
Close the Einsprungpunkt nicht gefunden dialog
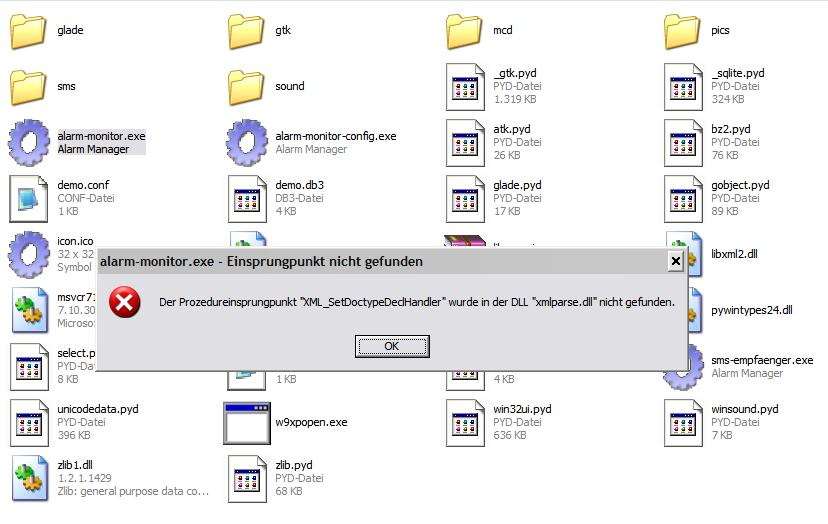pyautogui.click(x=675, y=261)
